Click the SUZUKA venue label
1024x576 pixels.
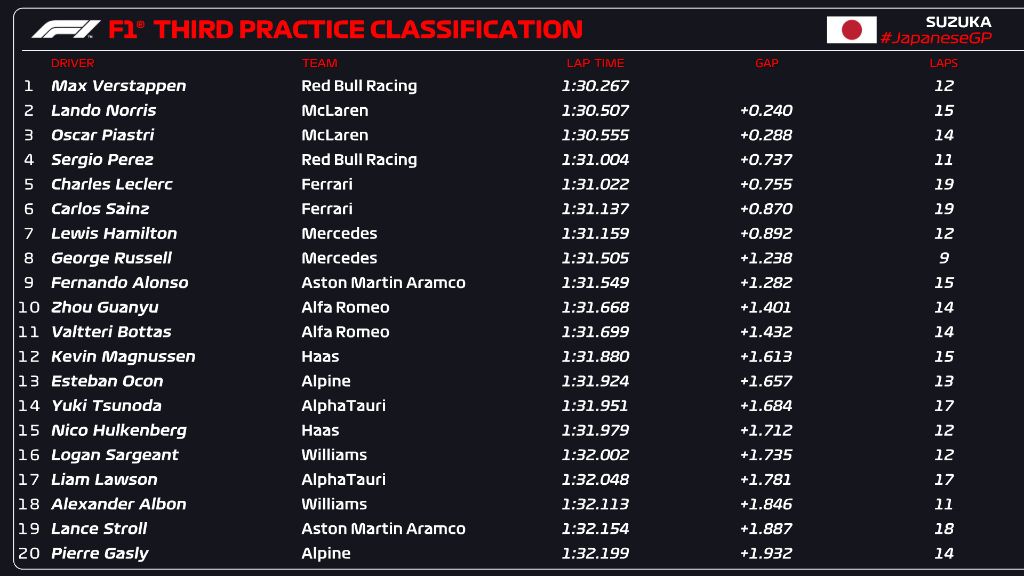pyautogui.click(x=958, y=22)
